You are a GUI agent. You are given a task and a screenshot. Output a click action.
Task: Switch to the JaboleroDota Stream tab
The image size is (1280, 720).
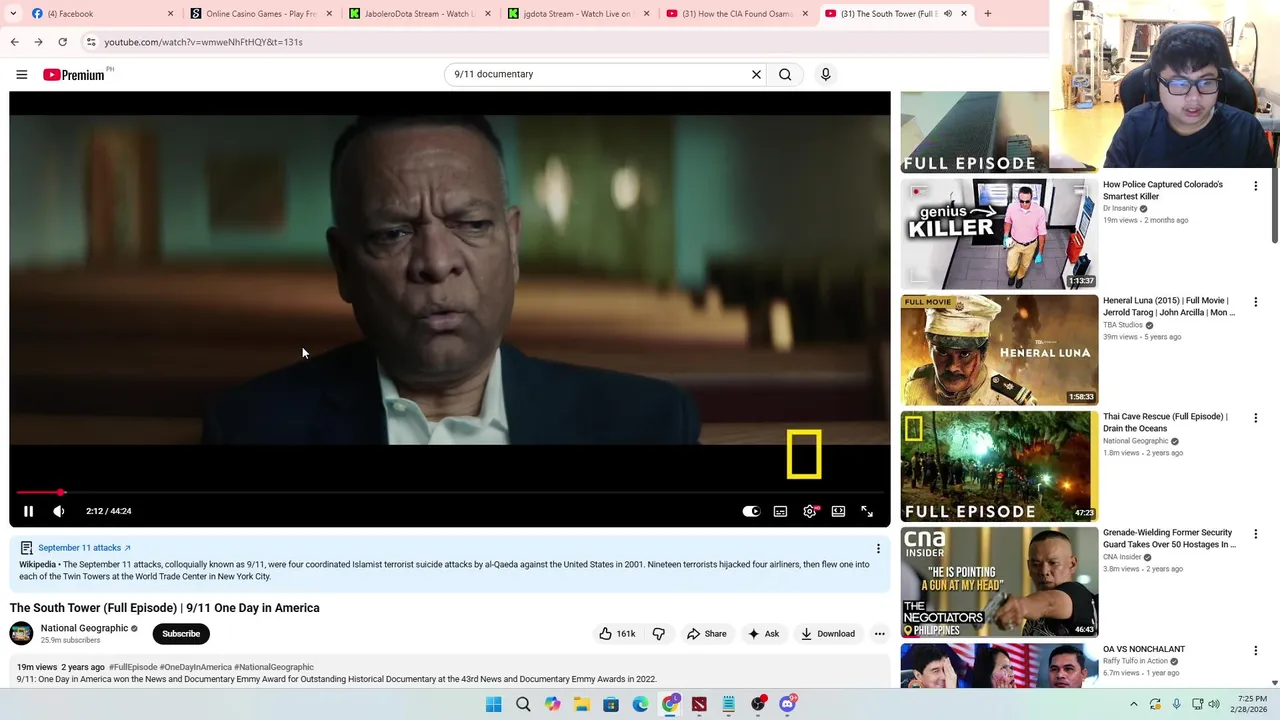[419, 14]
